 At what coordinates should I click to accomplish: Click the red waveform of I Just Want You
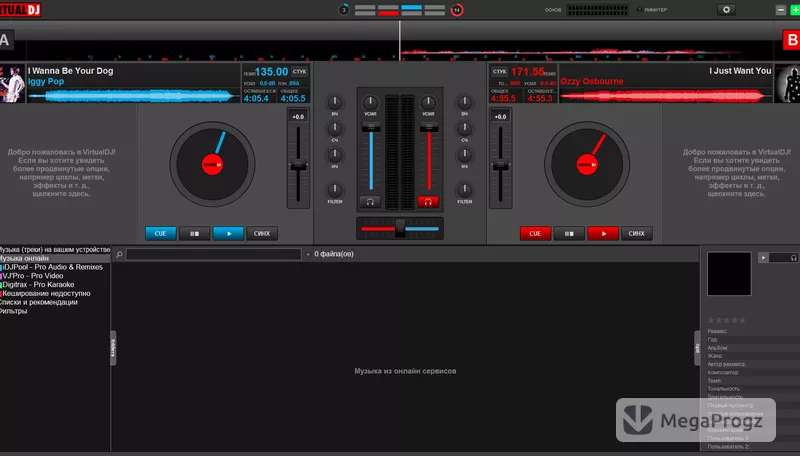(666, 95)
